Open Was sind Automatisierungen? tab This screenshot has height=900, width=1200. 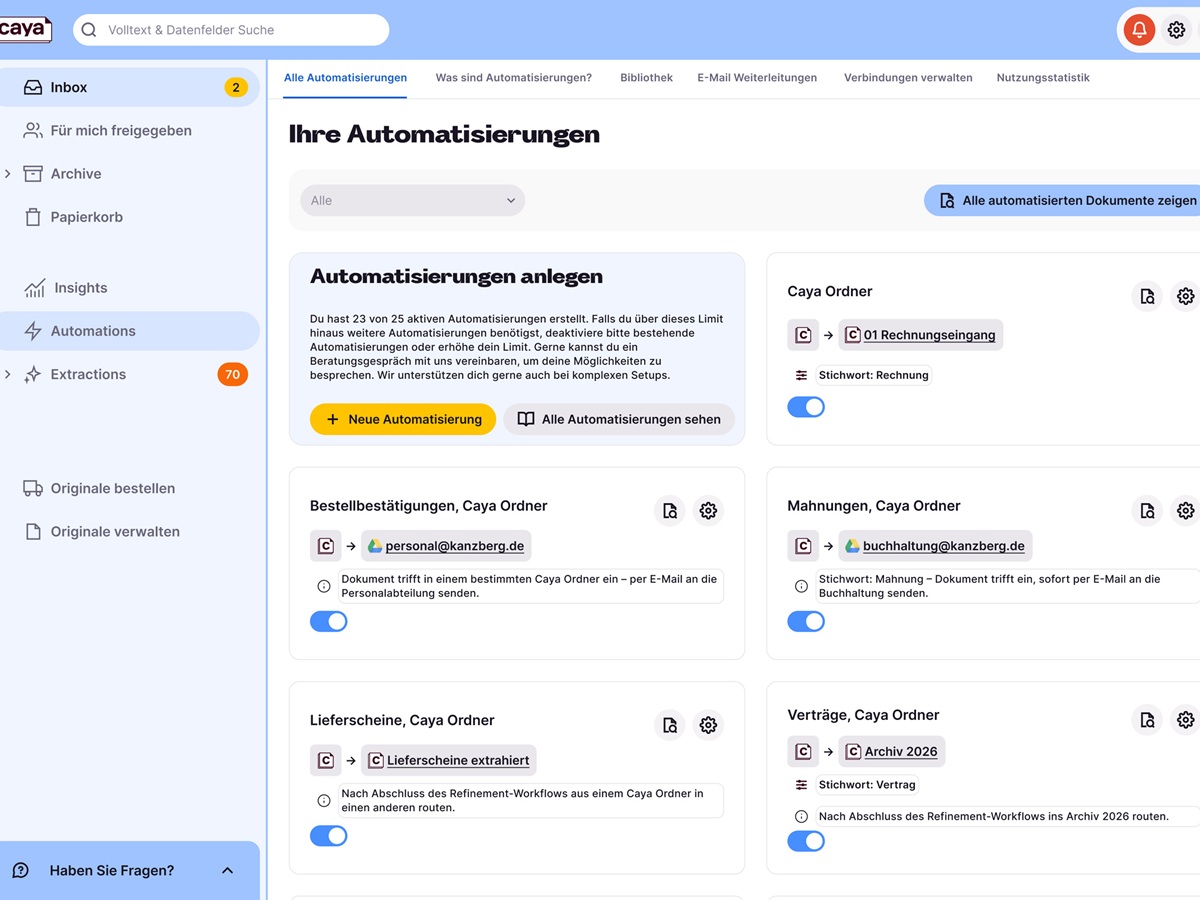514,78
